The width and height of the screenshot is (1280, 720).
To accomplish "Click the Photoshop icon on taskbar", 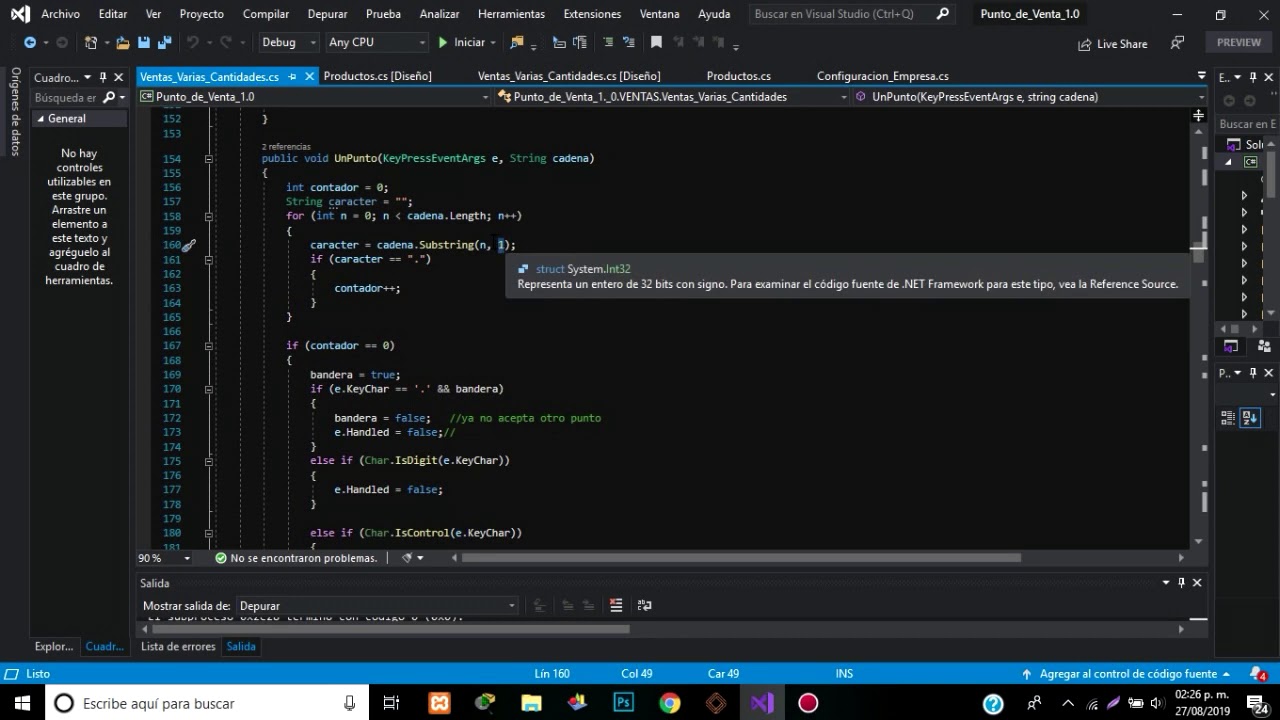I will [624, 703].
